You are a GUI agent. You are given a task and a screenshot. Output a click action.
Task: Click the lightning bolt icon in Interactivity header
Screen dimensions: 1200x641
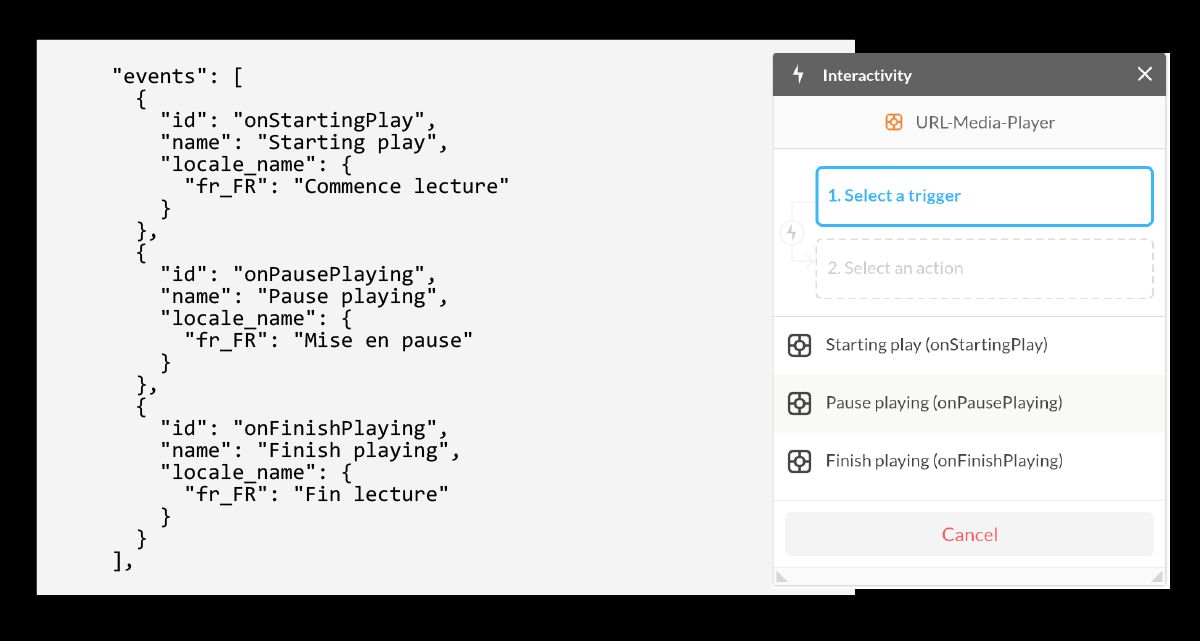[797, 74]
